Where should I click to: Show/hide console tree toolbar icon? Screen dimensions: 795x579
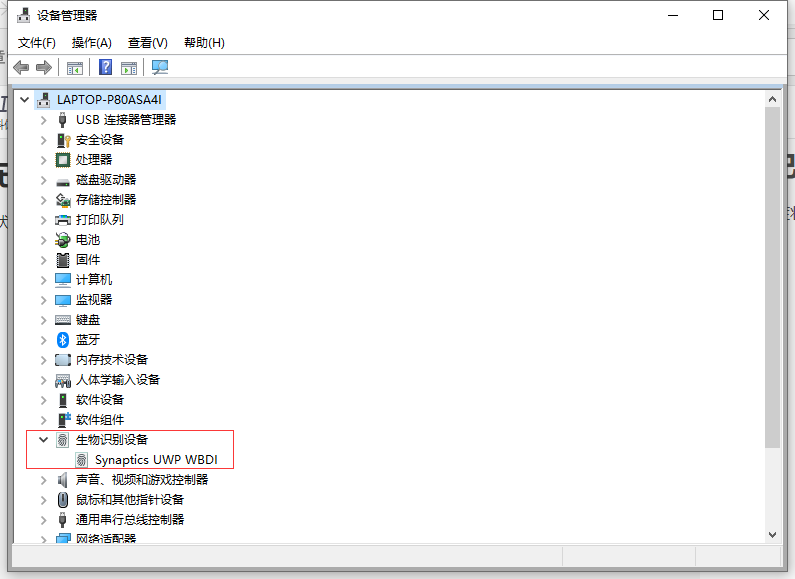[x=75, y=67]
